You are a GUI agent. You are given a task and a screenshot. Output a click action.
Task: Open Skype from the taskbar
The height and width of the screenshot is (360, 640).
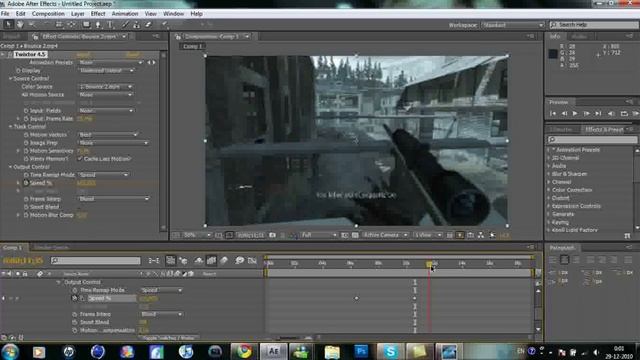(390, 351)
